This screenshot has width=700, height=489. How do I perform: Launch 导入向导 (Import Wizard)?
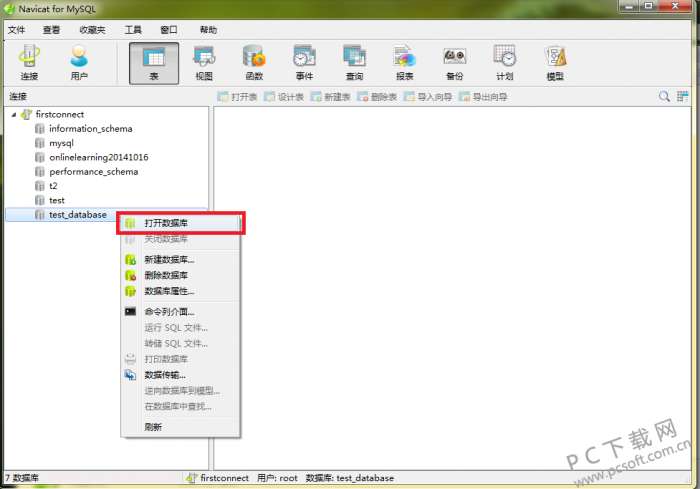(428, 96)
